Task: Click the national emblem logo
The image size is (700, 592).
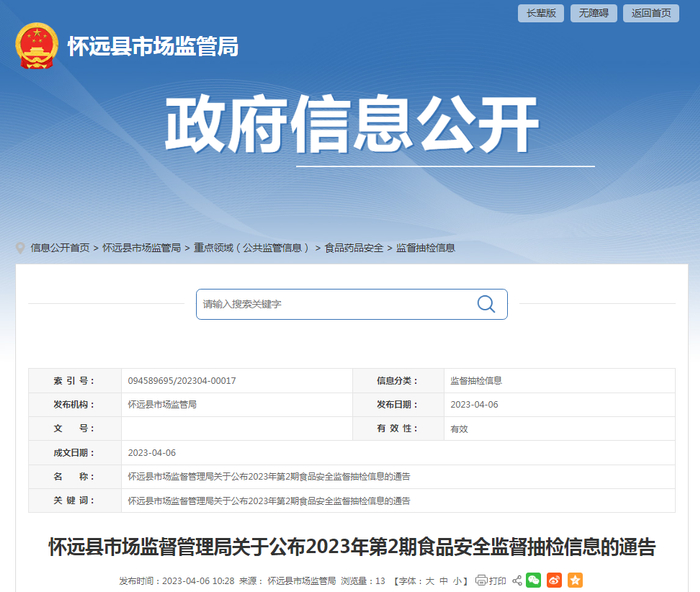Action: click(x=37, y=46)
